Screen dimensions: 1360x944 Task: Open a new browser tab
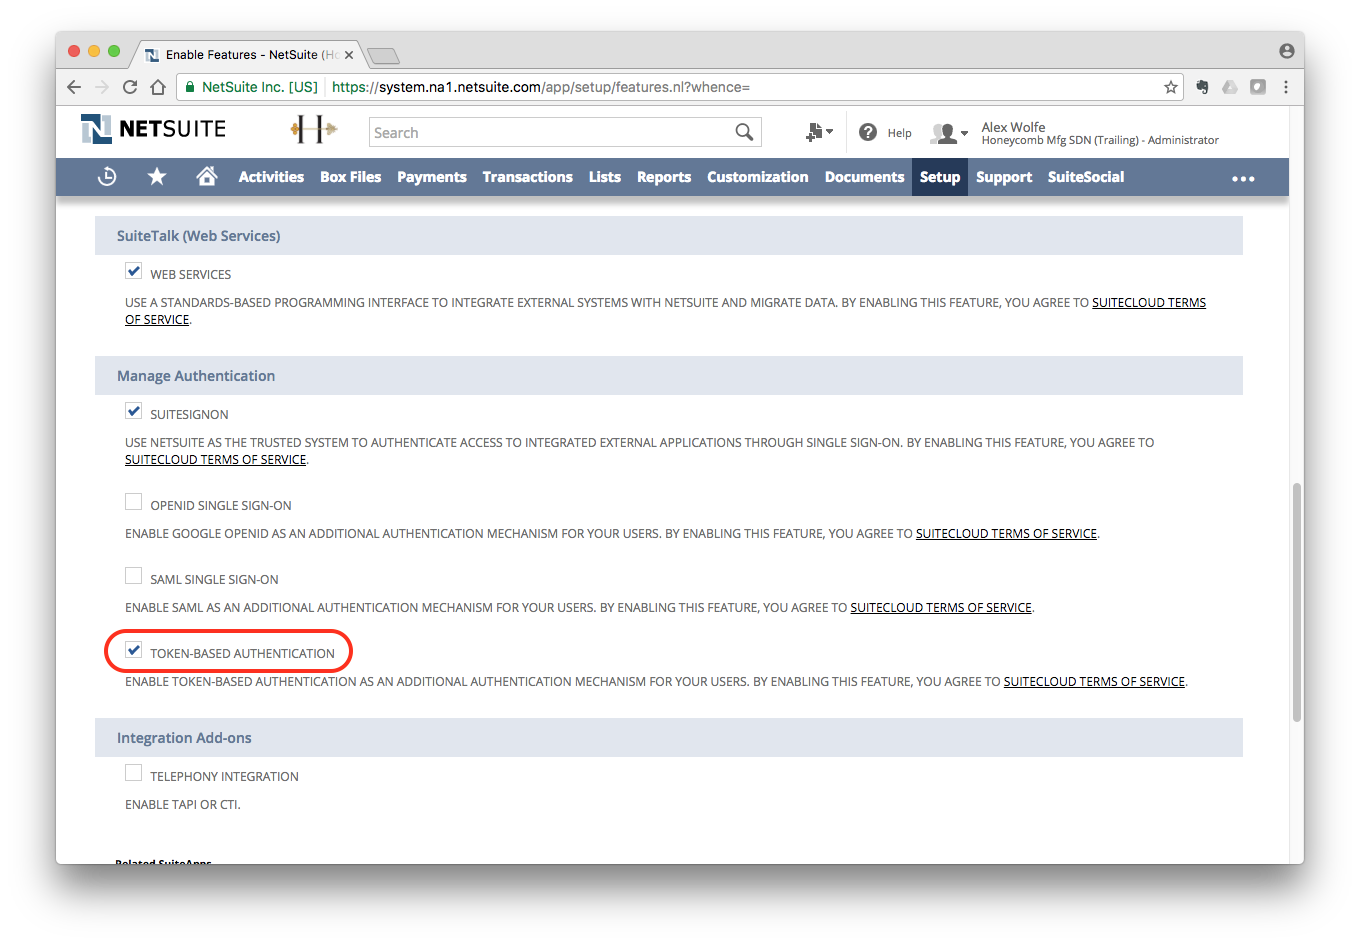pyautogui.click(x=383, y=55)
